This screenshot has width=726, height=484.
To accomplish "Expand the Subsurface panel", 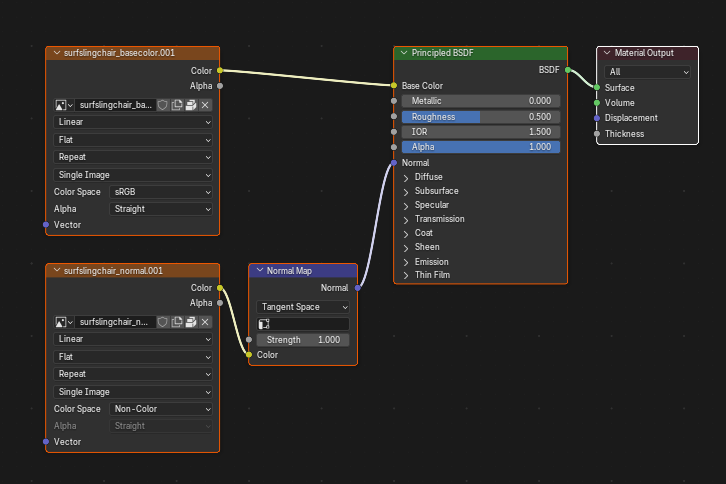I will pos(406,191).
